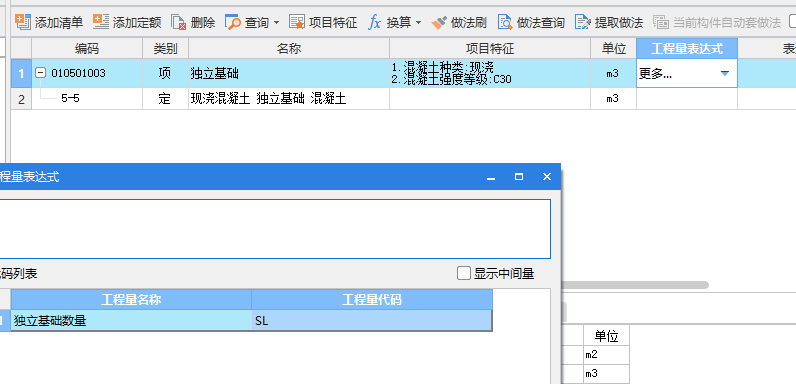796x384 pixels.
Task: Click m3 unit cell in lower table
Action: click(607, 374)
